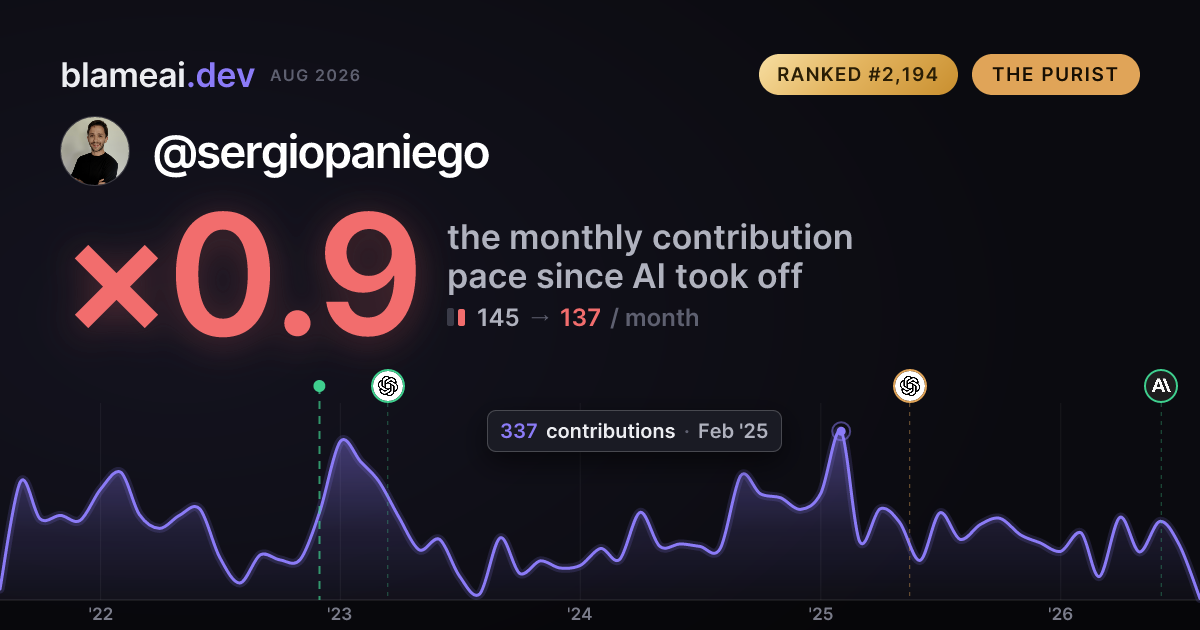Click THE PURIST badge

(1055, 75)
